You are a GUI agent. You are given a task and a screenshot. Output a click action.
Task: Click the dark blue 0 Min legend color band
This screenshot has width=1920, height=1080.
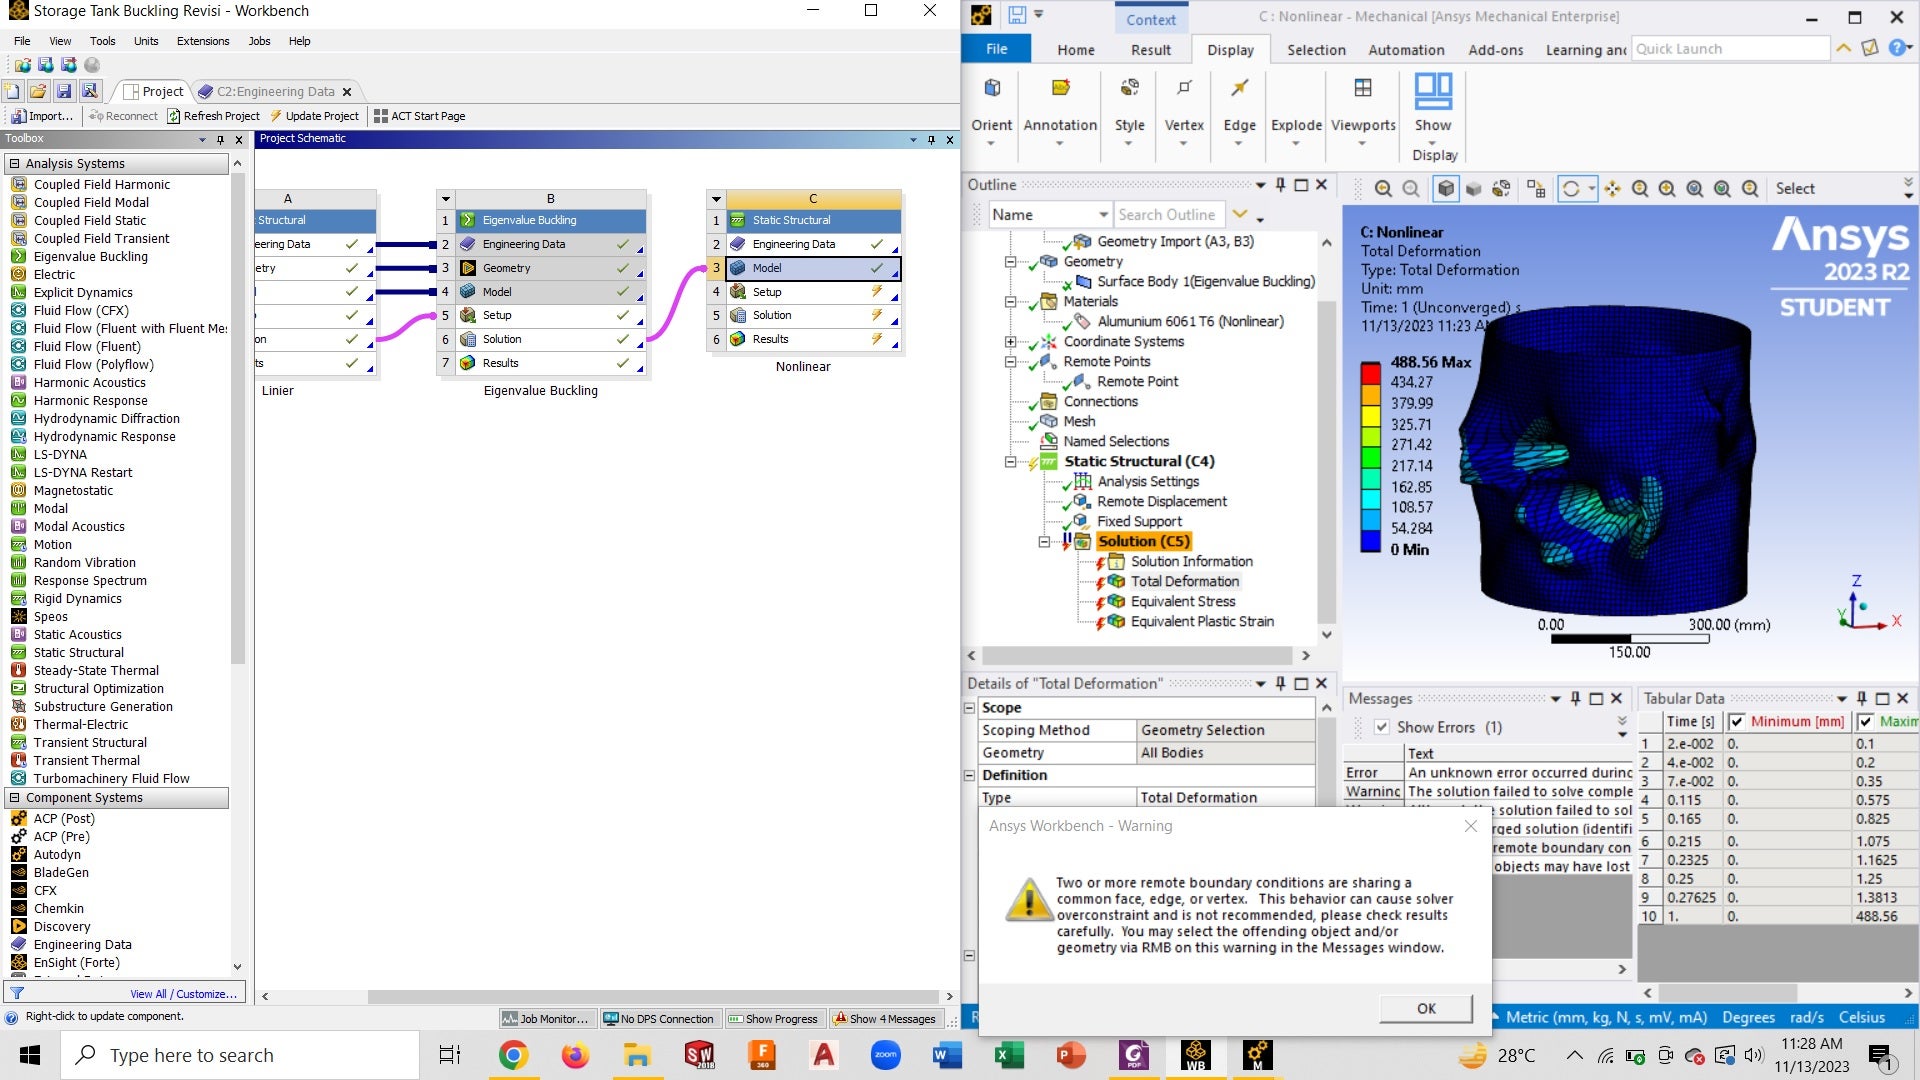(x=1370, y=541)
